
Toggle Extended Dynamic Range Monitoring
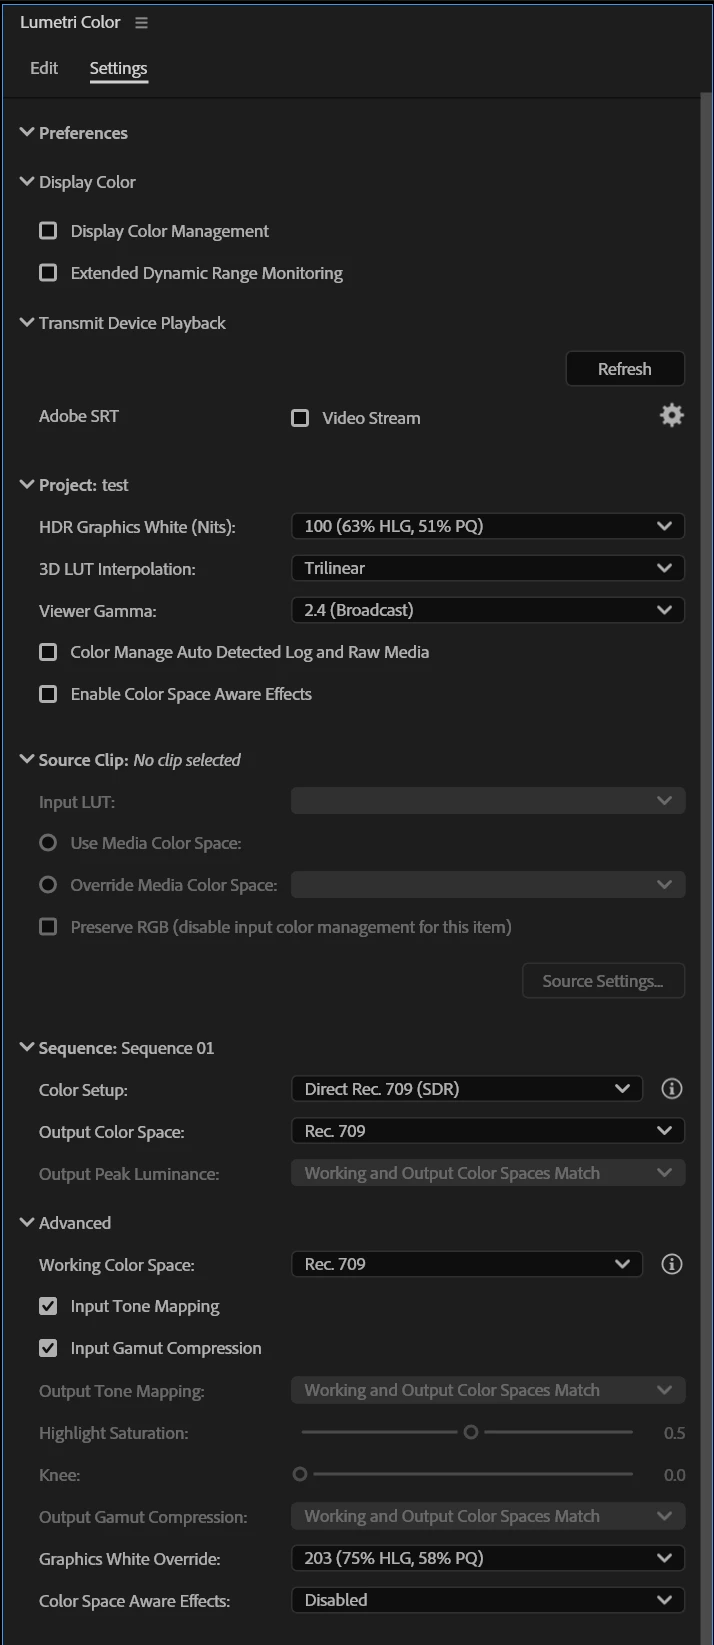click(48, 273)
